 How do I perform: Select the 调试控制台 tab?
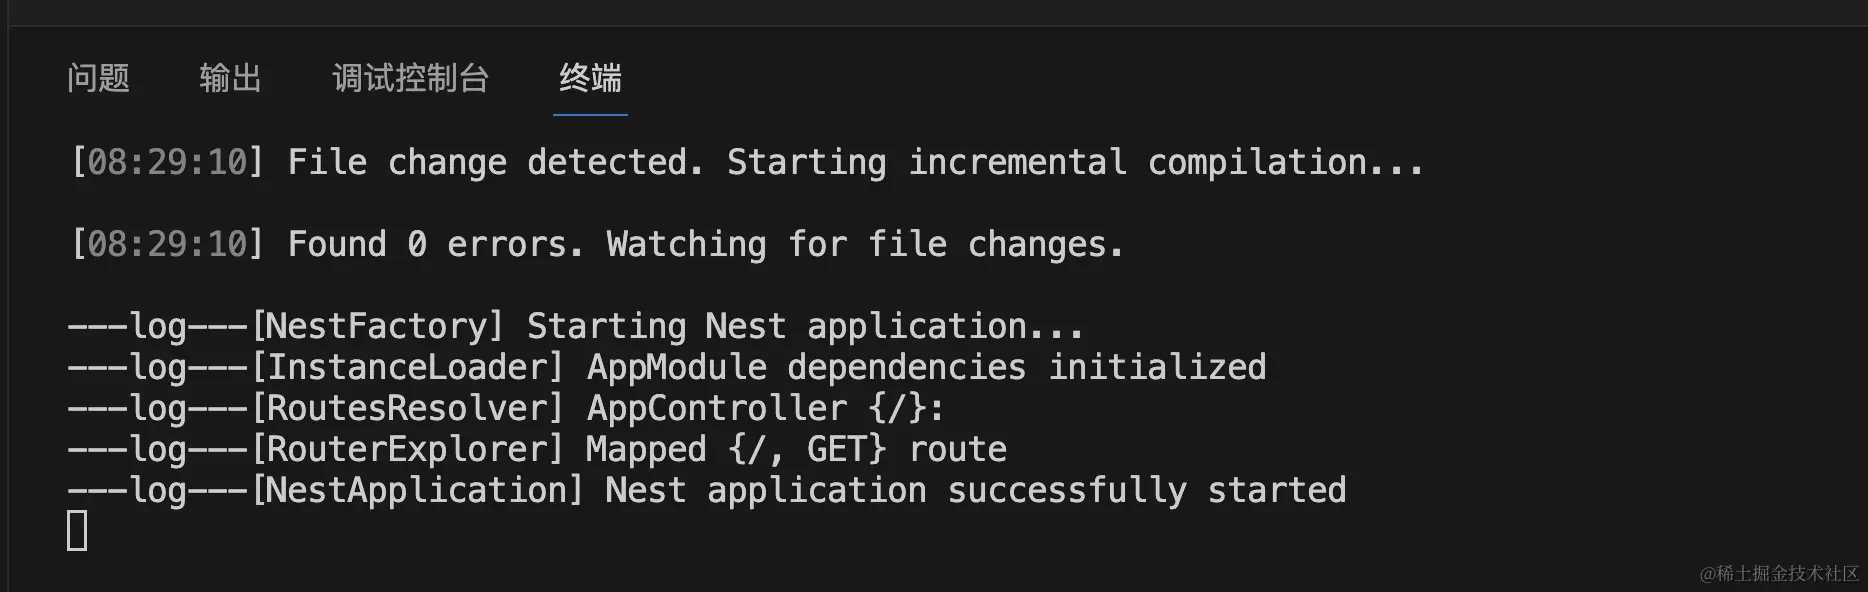[x=410, y=78]
